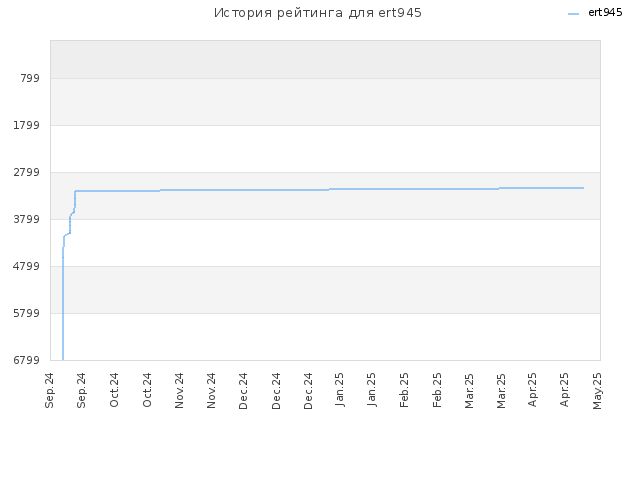Click the chart title for ert945
This screenshot has width=640, height=480.
[x=318, y=13]
